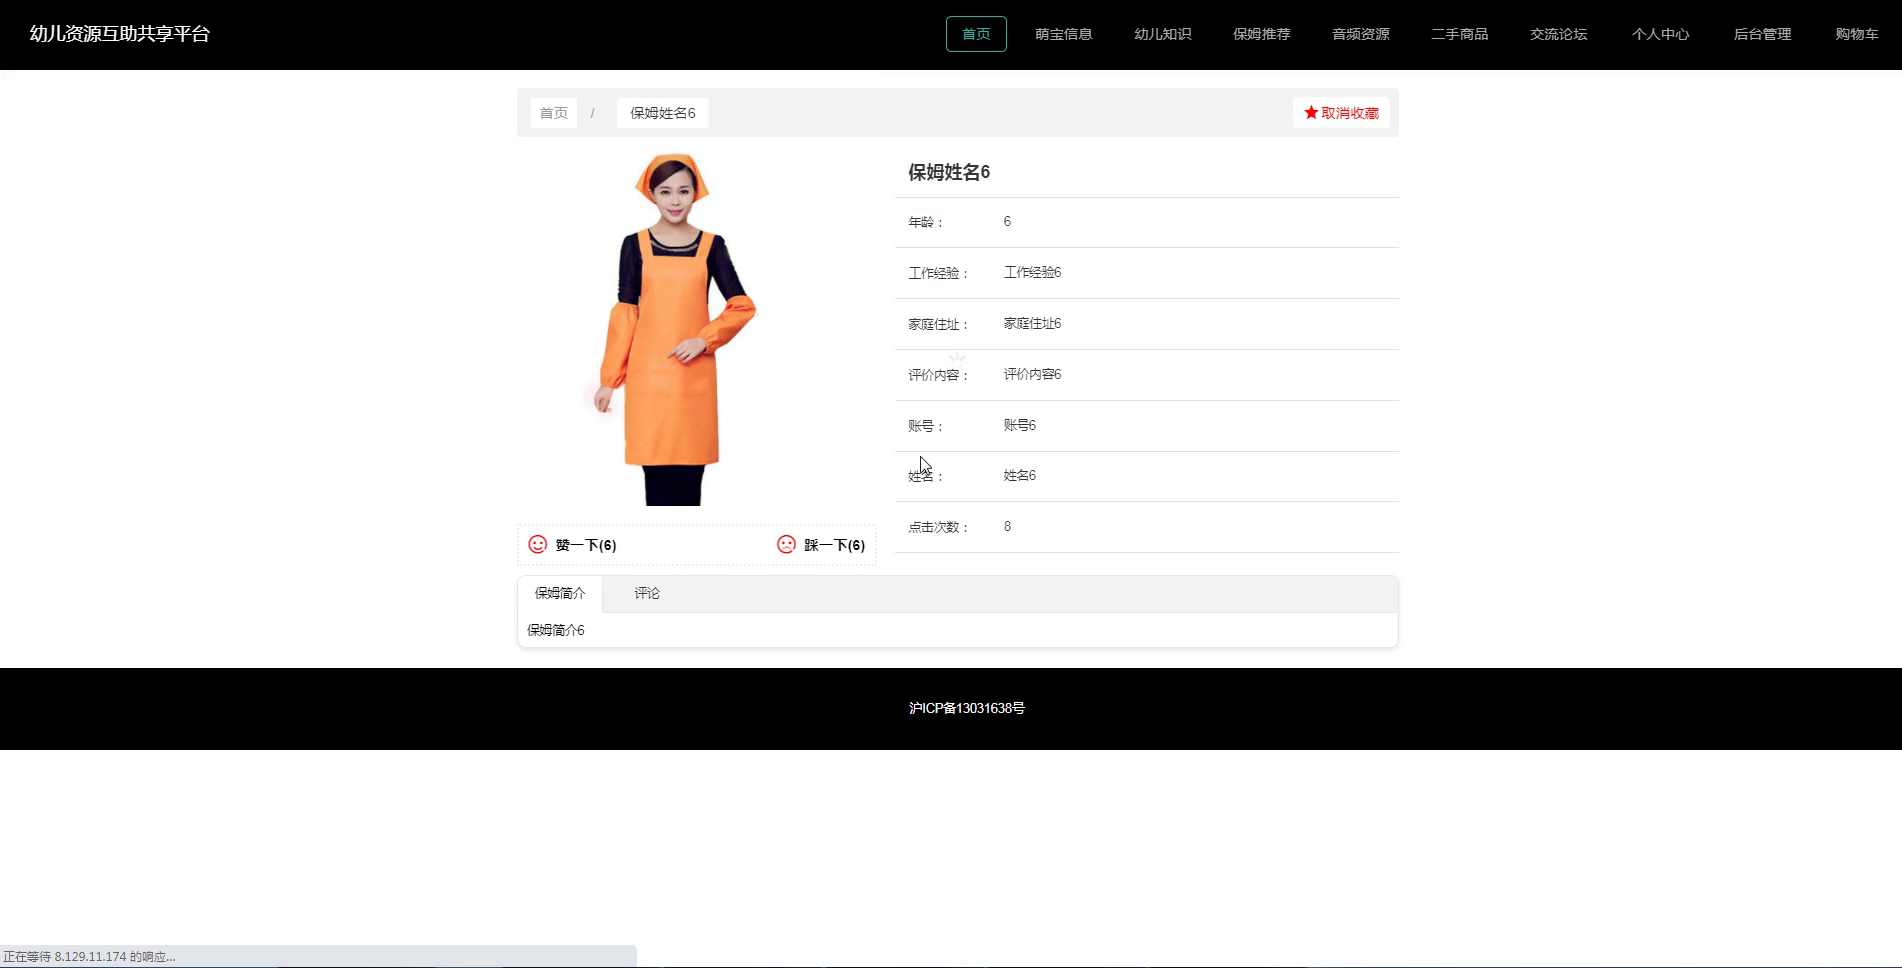Open the 幼儿知识 menu item

pos(1163,34)
